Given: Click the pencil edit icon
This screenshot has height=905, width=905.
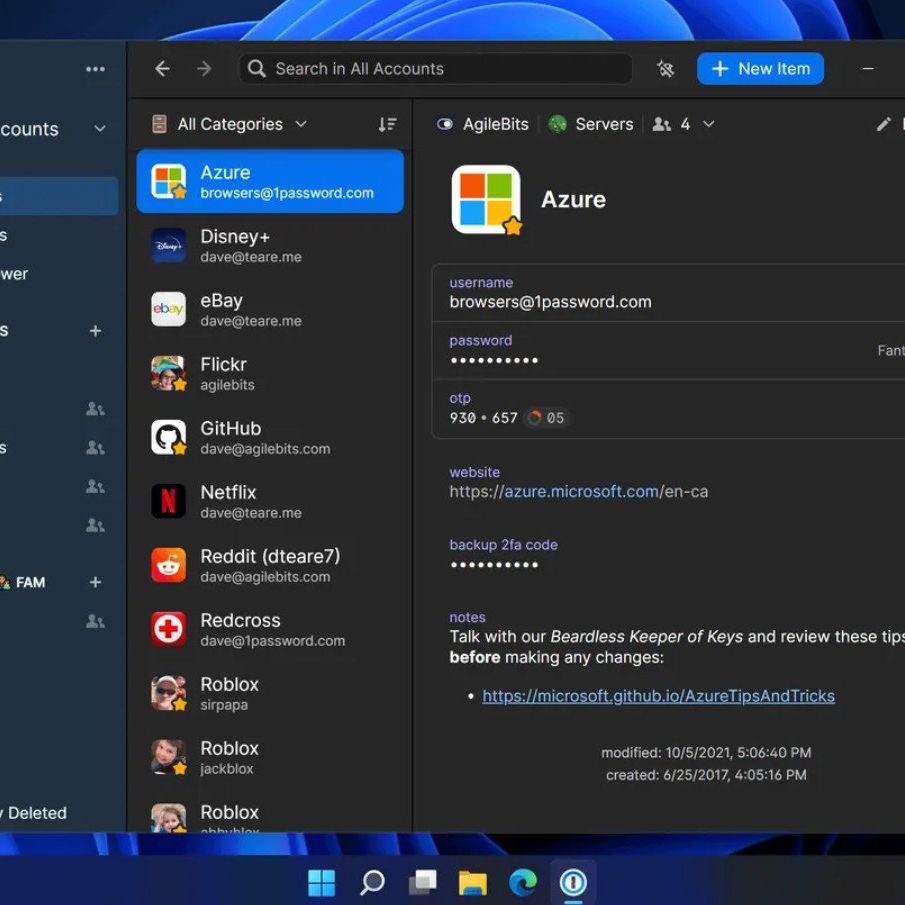Looking at the screenshot, I should (883, 125).
